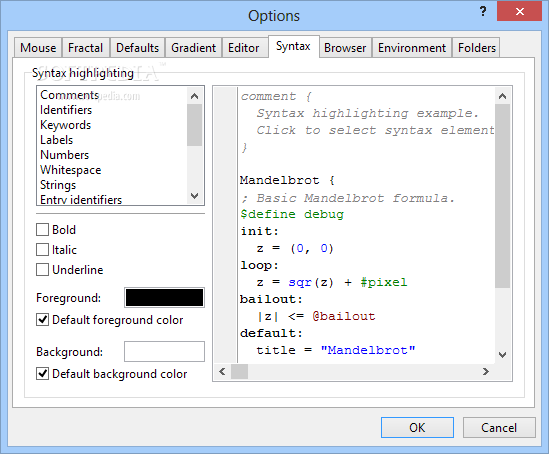Select the Syntax tab
Screen dimensions: 549x454
[293, 46]
